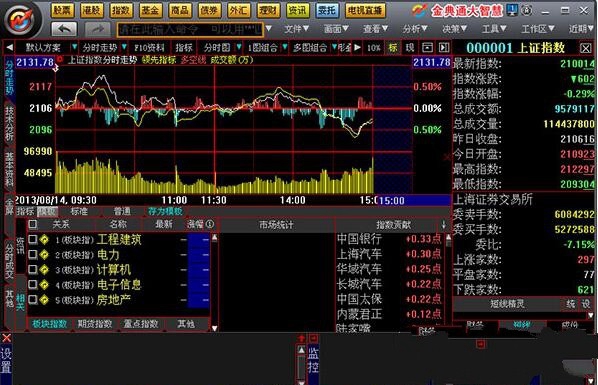Click the panel collapse arrow icon beside 上证指数
The width and height of the screenshot is (598, 385).
click(444, 48)
